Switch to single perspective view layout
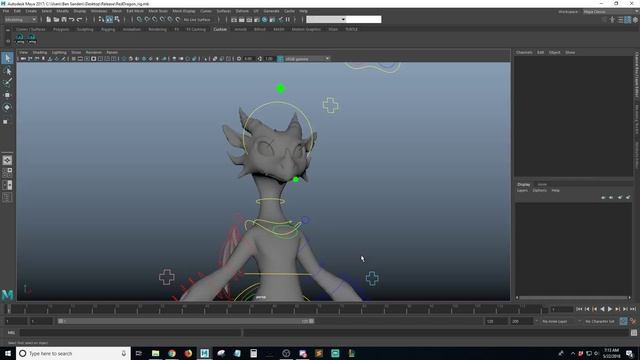640x360 pixels. (x=7, y=160)
